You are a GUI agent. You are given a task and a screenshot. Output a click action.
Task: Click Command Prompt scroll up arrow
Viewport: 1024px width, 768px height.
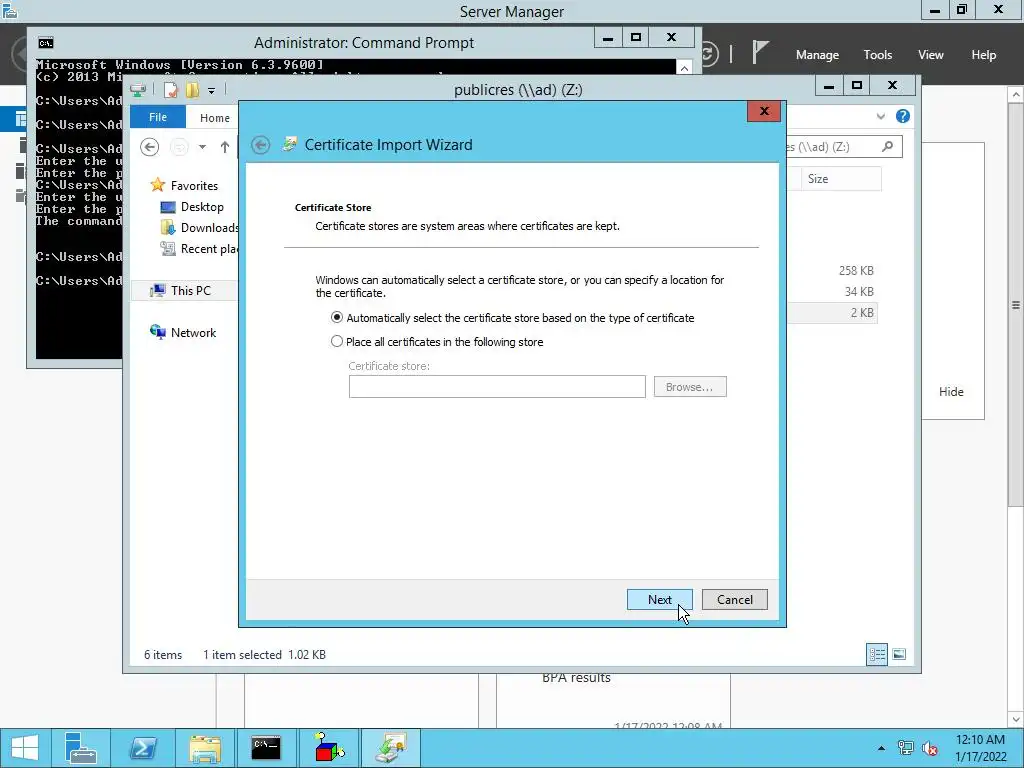click(684, 68)
